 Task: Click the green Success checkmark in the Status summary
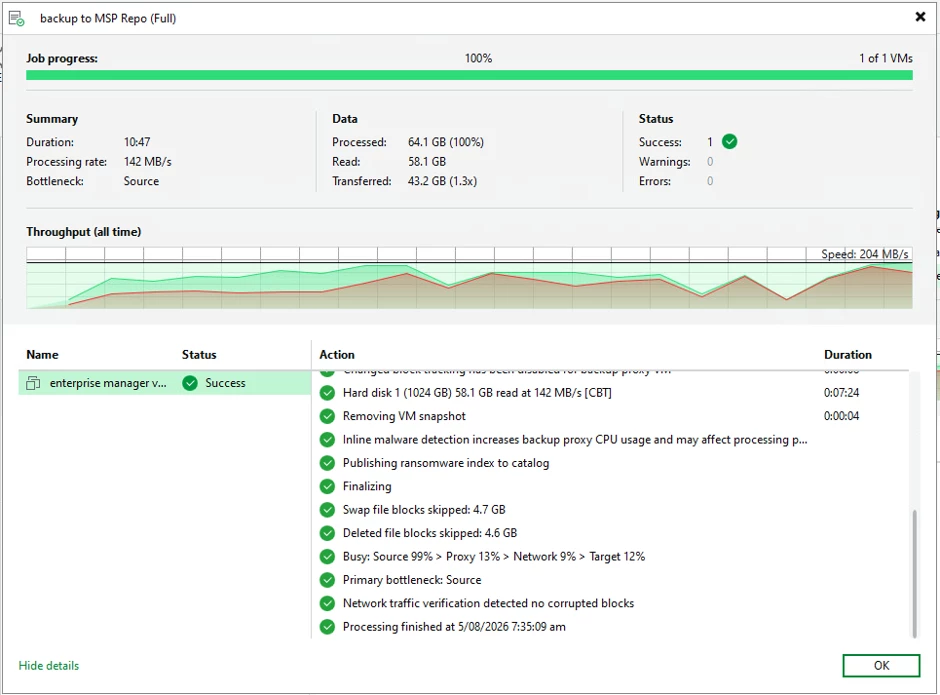[x=730, y=142]
